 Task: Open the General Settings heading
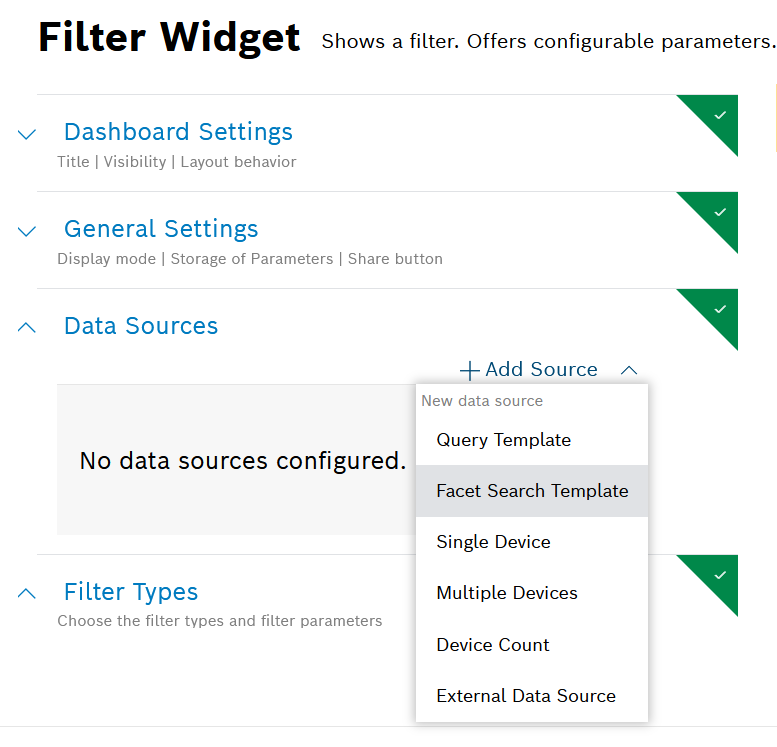(x=161, y=229)
